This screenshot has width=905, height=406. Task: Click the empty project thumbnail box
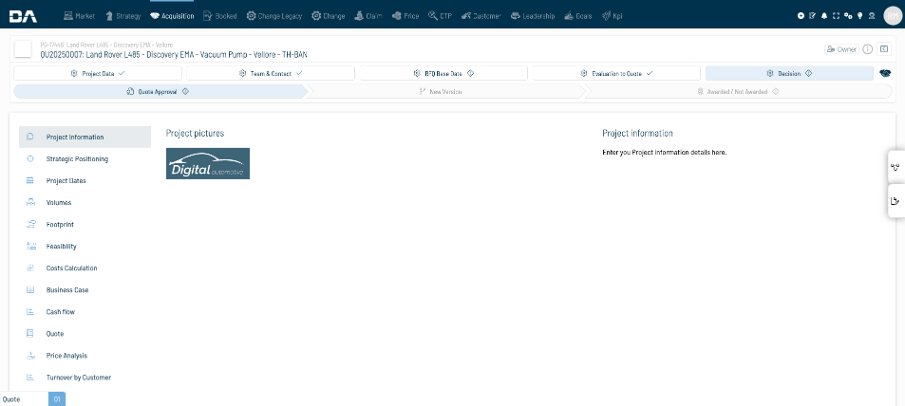click(x=23, y=49)
